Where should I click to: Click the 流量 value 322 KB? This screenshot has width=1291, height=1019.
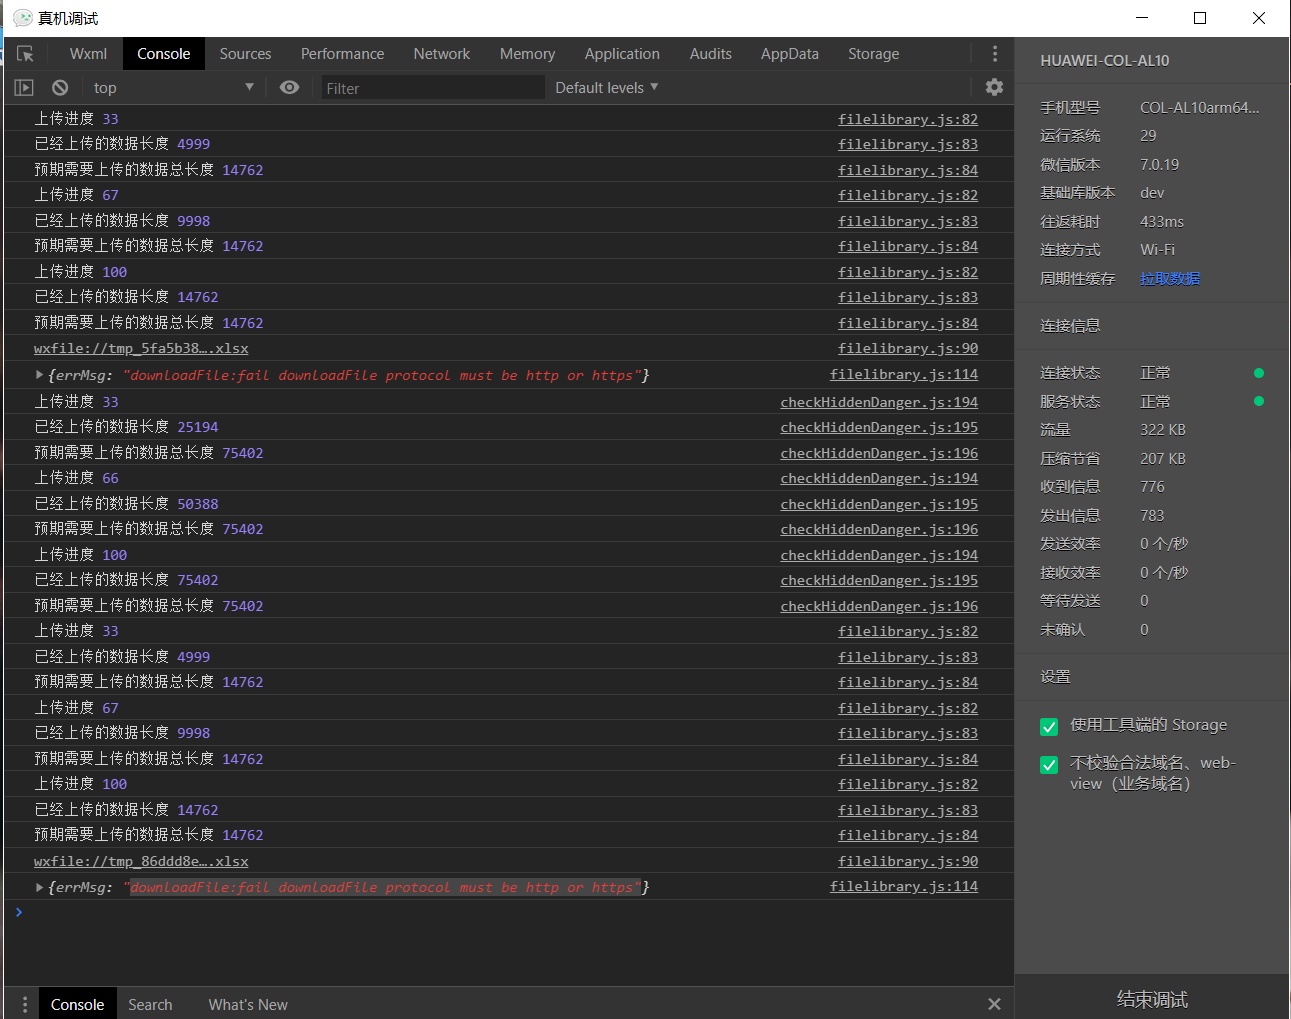(x=1163, y=429)
